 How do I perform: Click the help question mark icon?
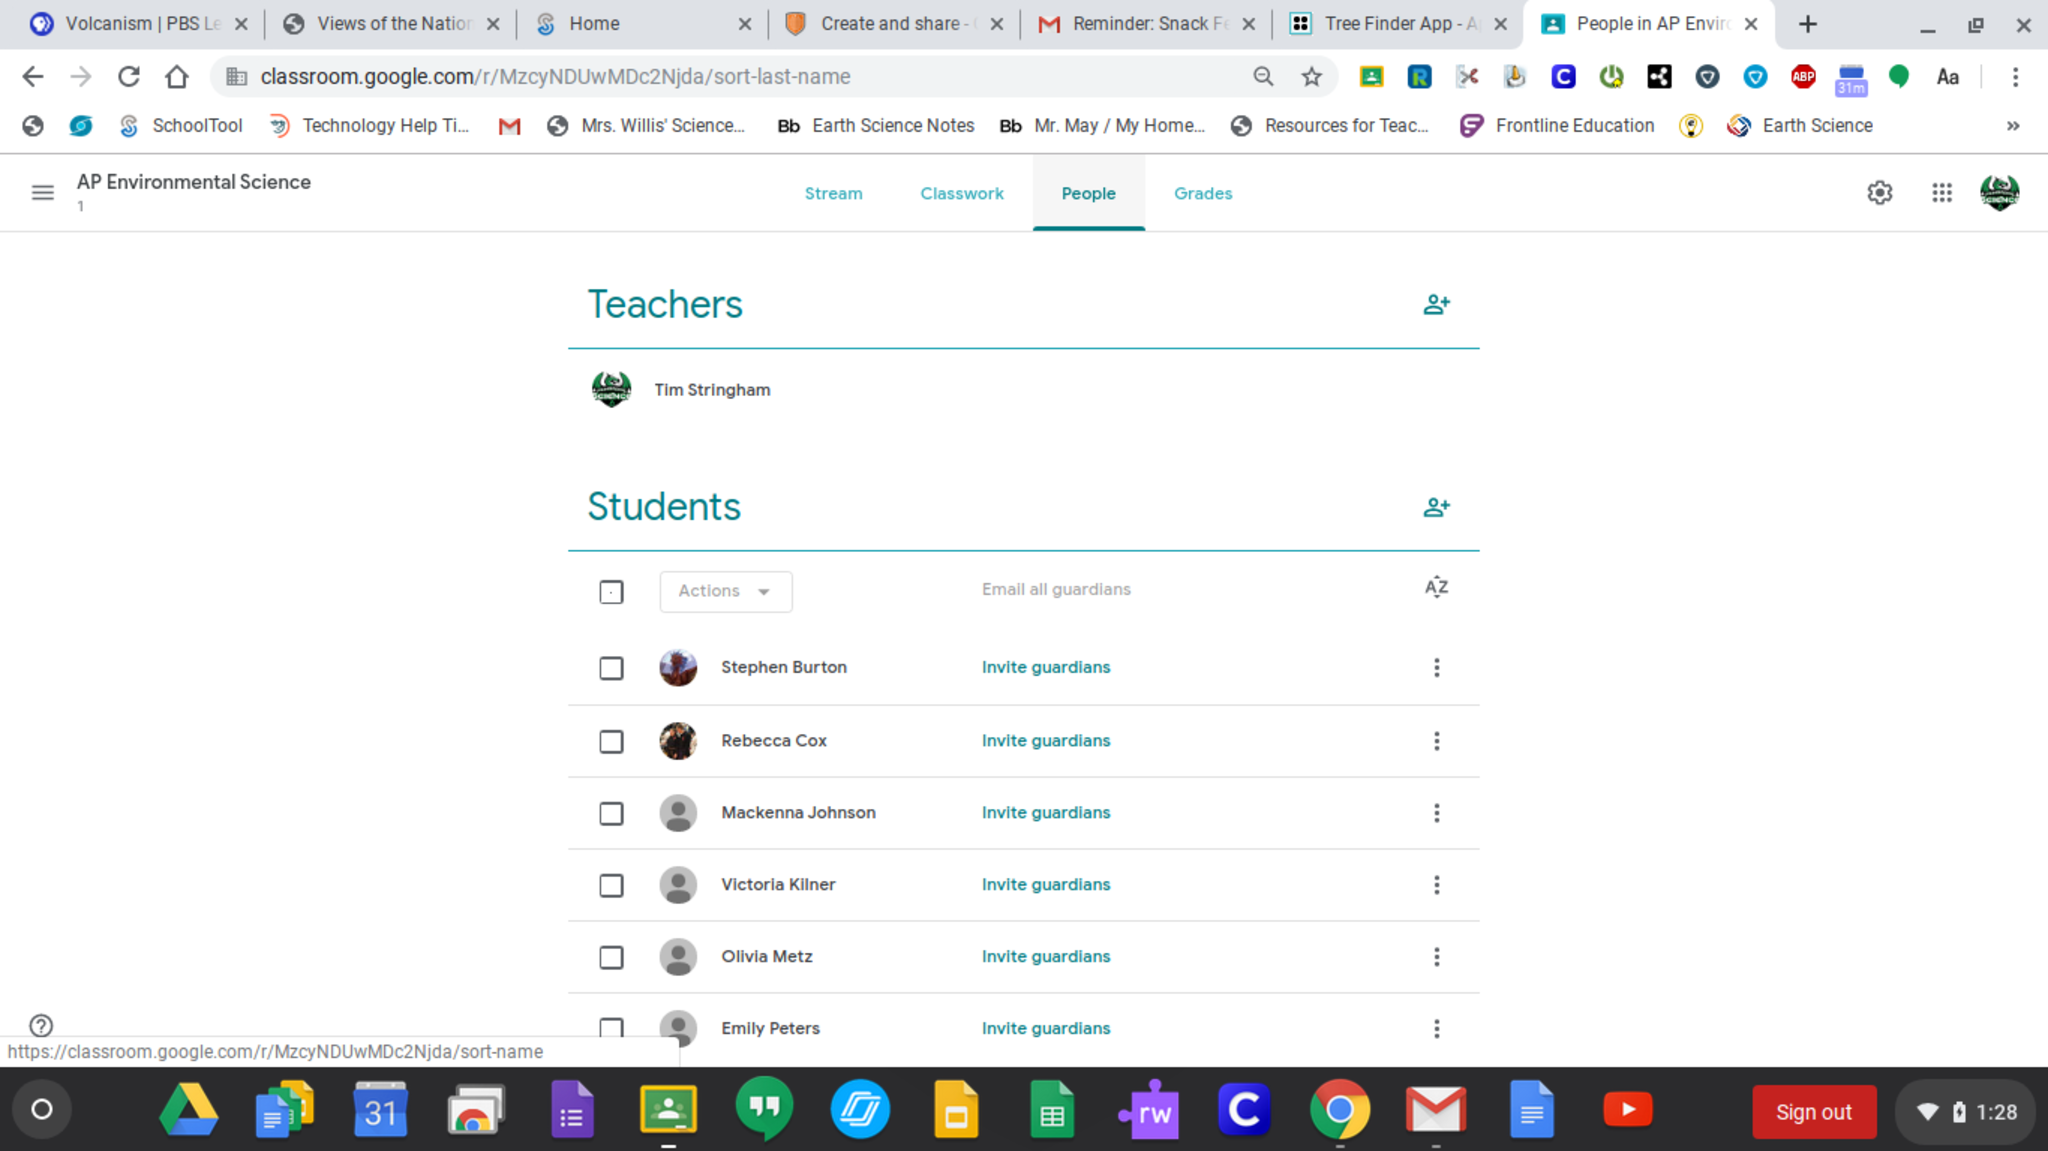[x=41, y=1025]
